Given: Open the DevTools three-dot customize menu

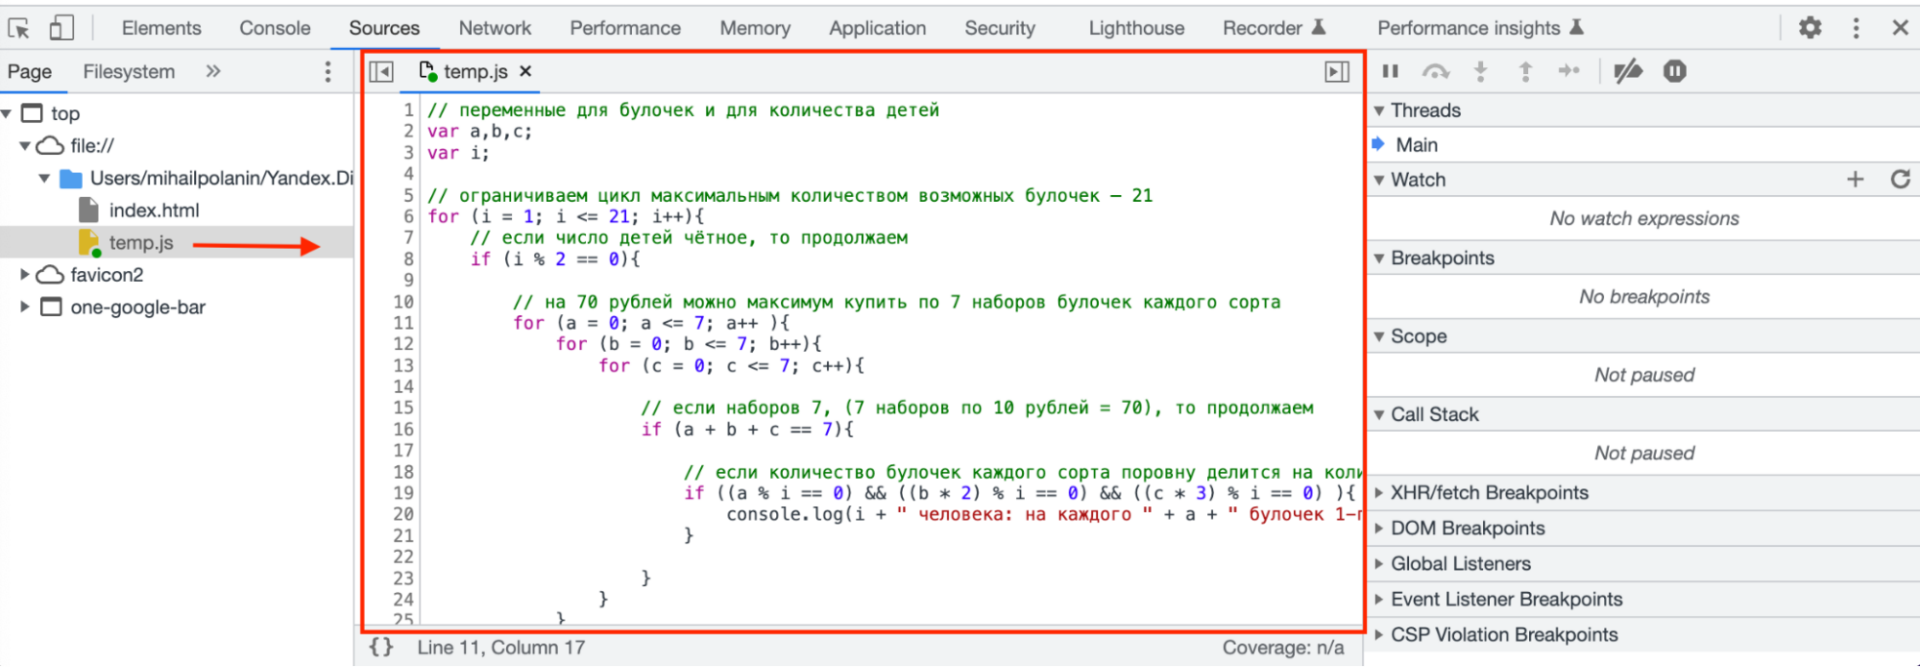Looking at the screenshot, I should (x=1855, y=28).
